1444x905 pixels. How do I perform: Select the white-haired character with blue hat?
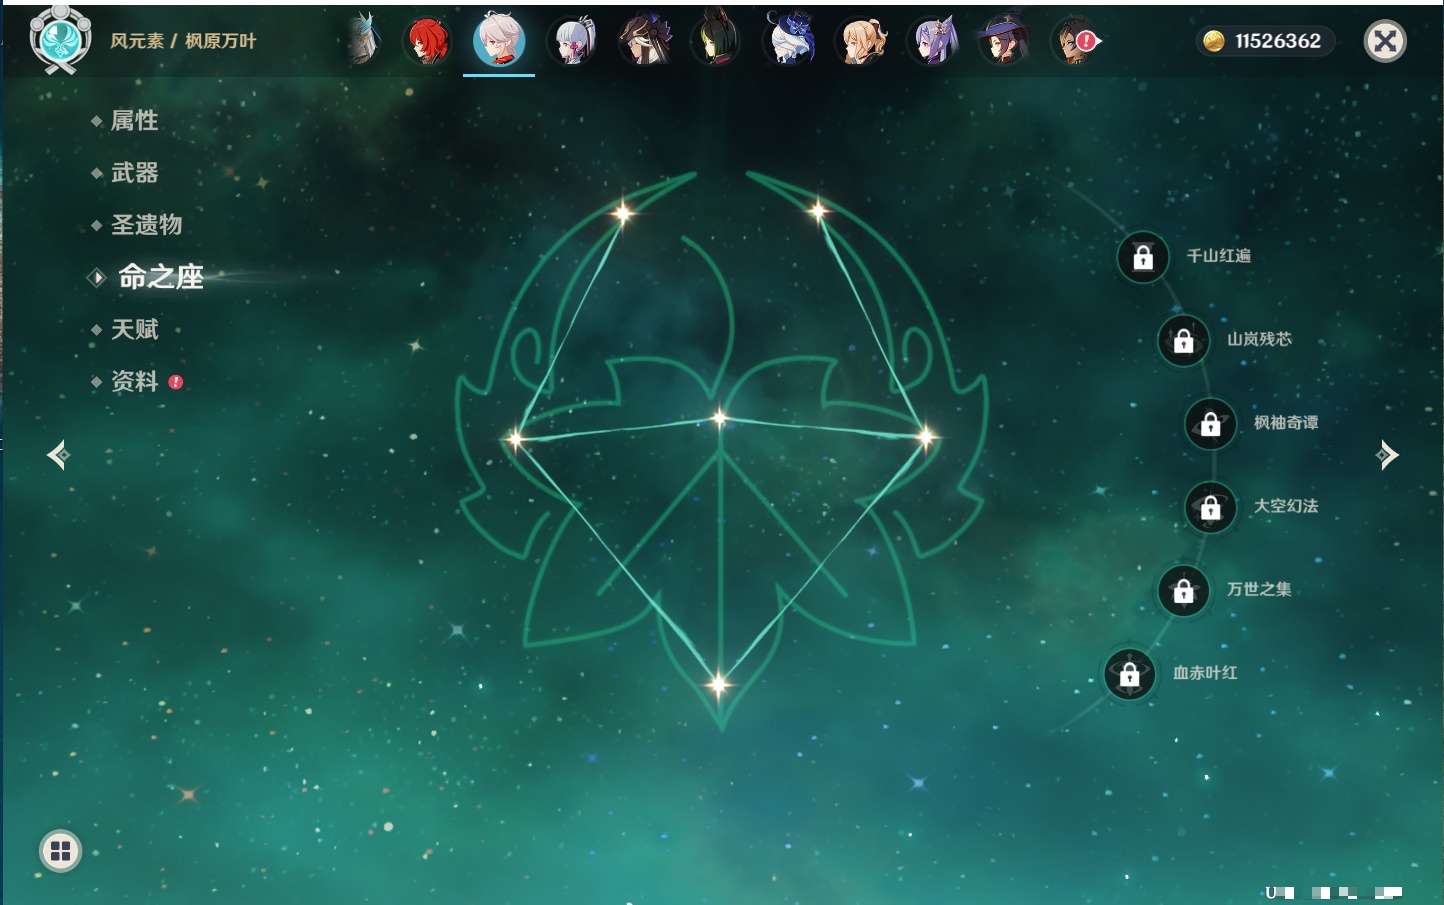[789, 41]
